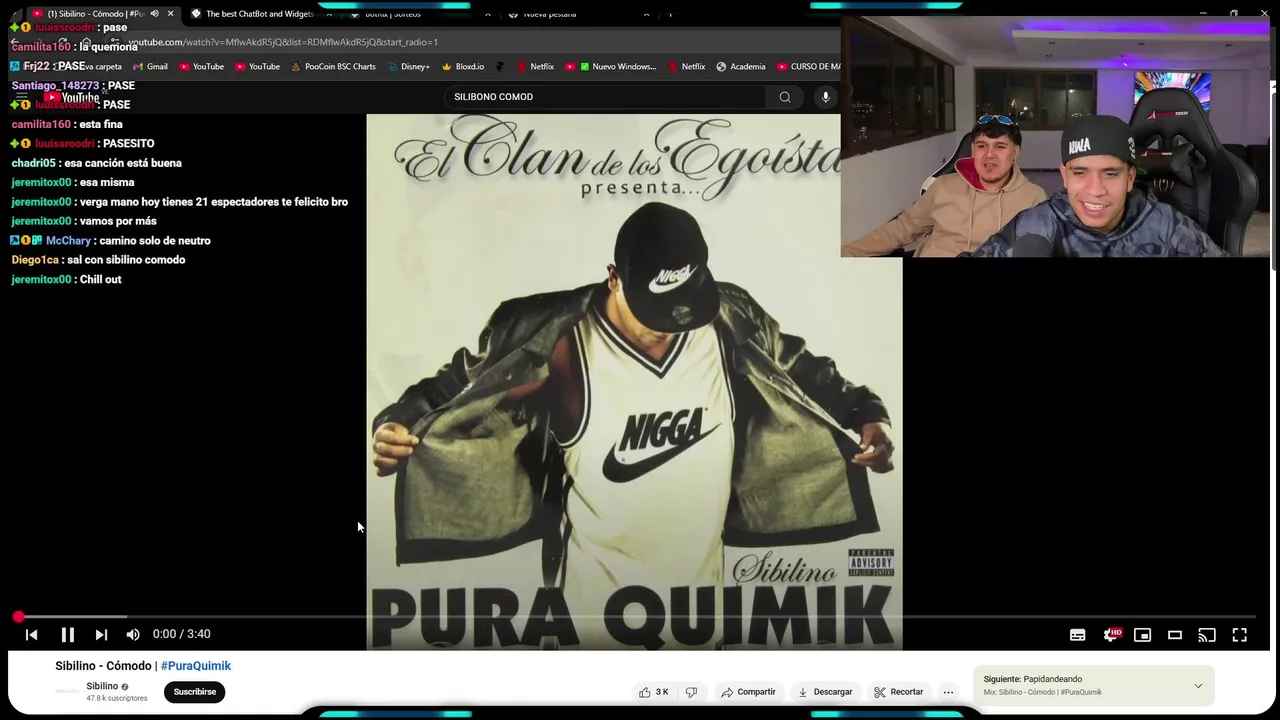Go to the previous video
Viewport: 1280px width, 720px height.
31,634
